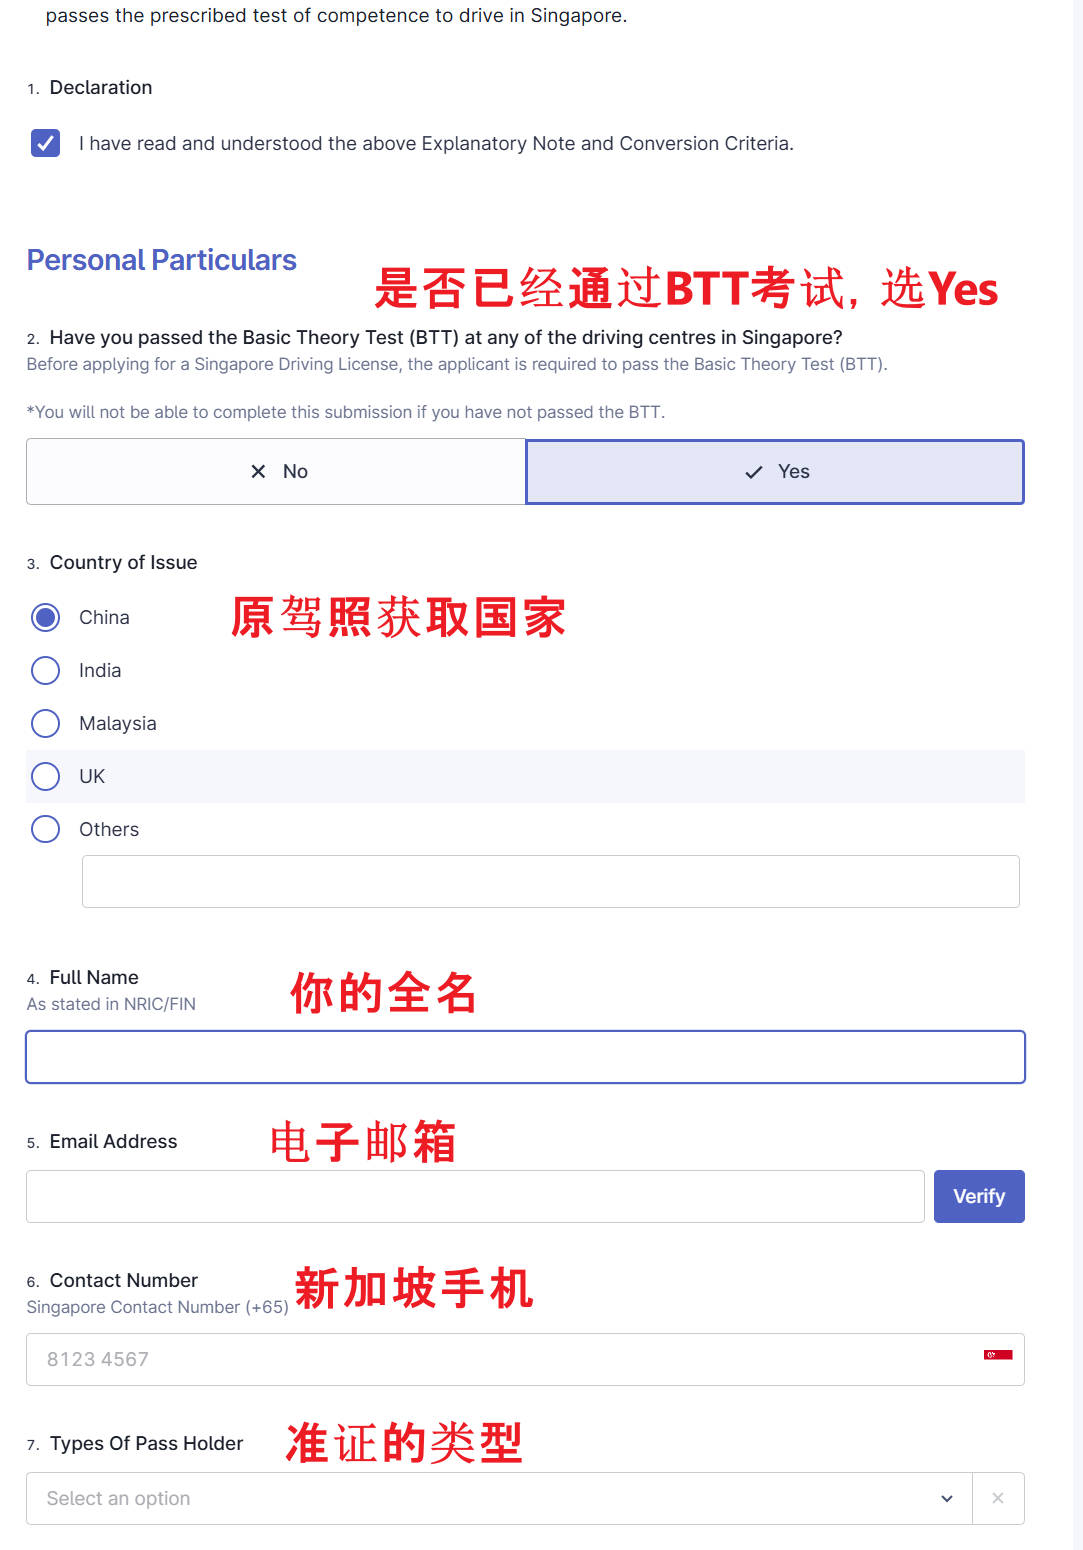Select the UK radio button
1083x1550 pixels.
pos(45,776)
